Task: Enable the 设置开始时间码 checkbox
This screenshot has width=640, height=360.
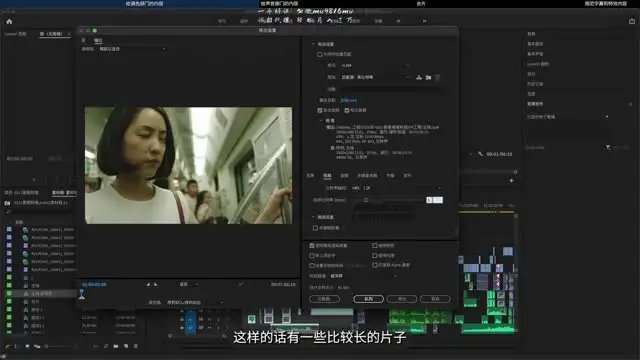Action: point(312,265)
